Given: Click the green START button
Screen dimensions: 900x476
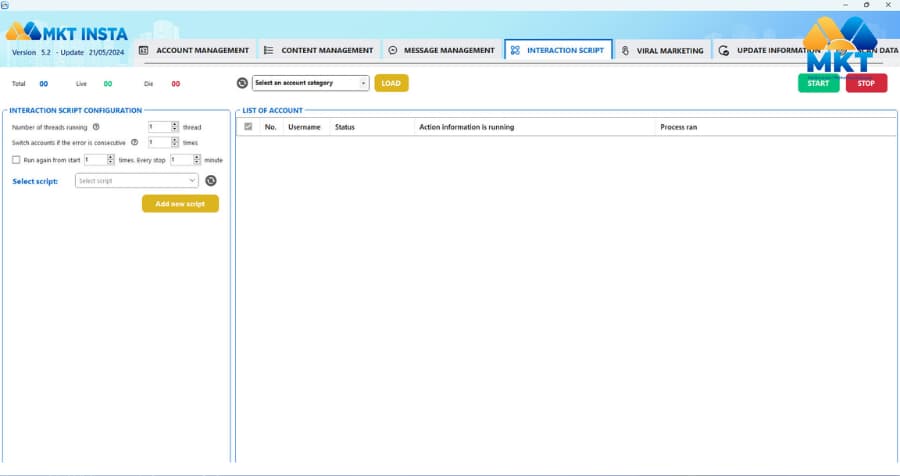Looking at the screenshot, I should pos(818,83).
